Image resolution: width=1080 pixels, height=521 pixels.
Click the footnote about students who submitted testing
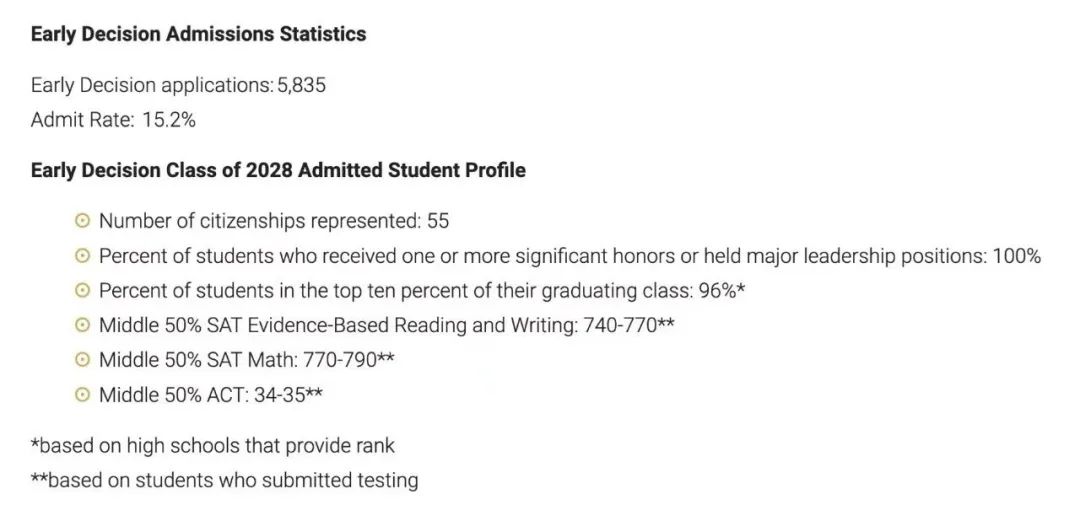pyautogui.click(x=225, y=480)
